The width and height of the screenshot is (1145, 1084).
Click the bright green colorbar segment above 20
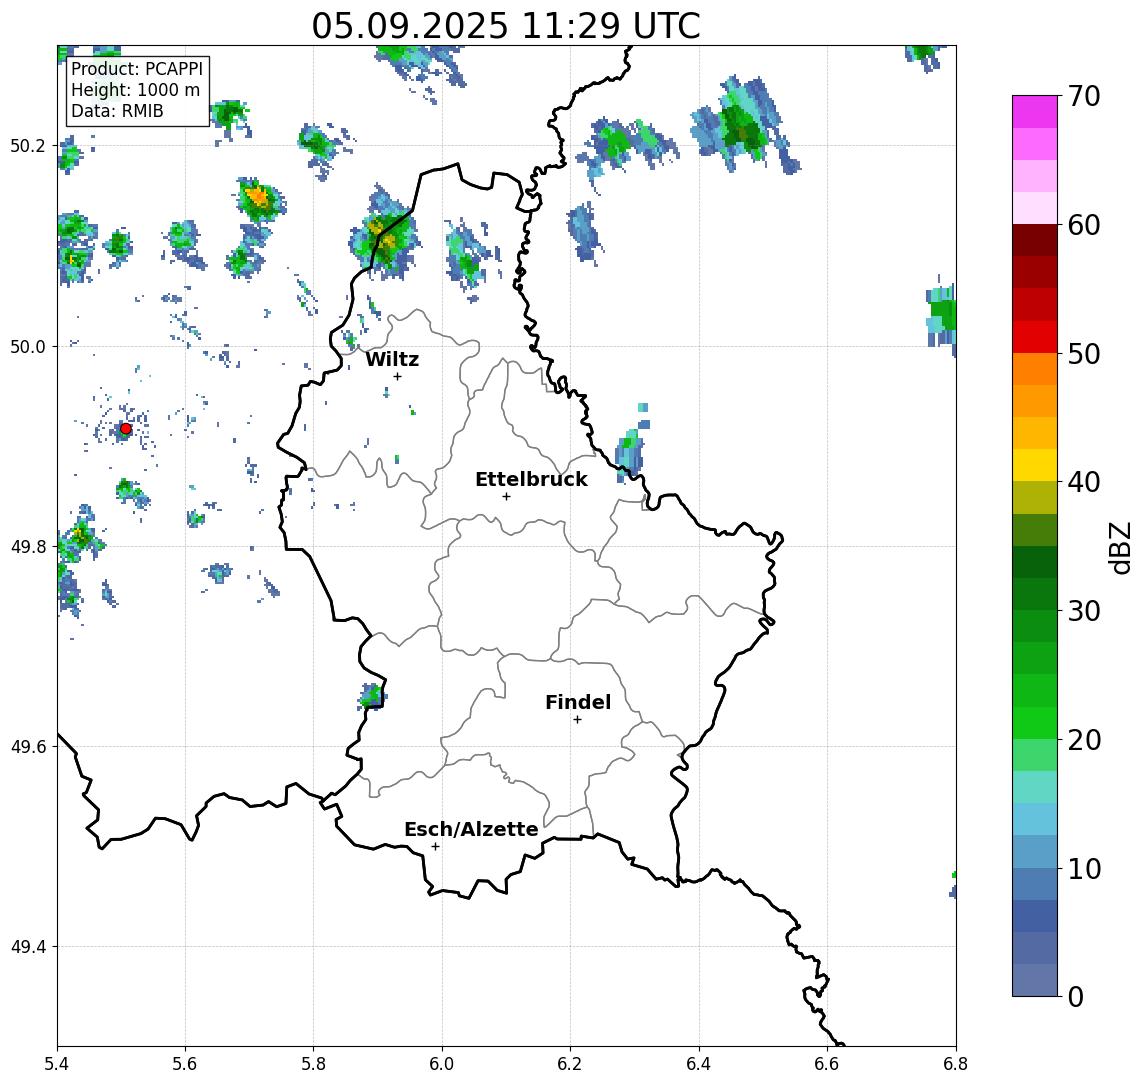click(x=1035, y=722)
